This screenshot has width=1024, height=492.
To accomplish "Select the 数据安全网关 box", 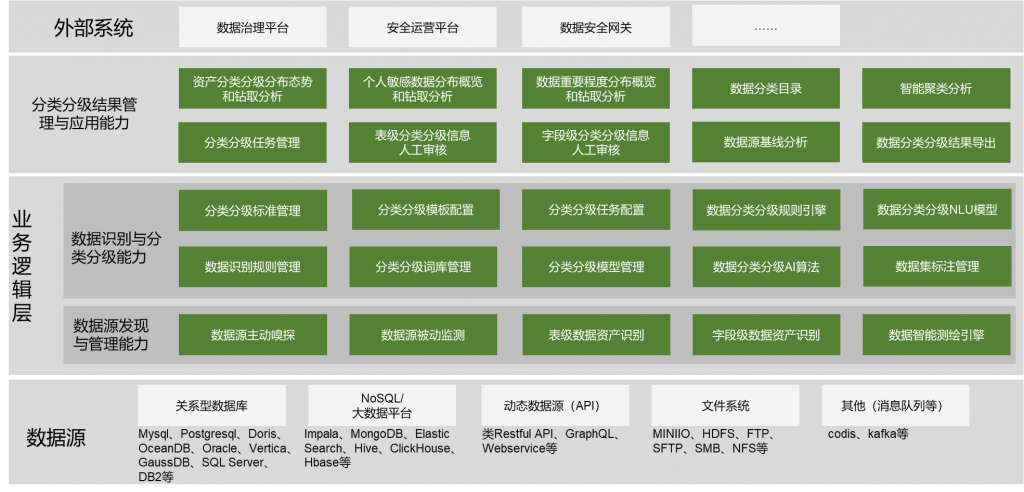I will coord(596,27).
